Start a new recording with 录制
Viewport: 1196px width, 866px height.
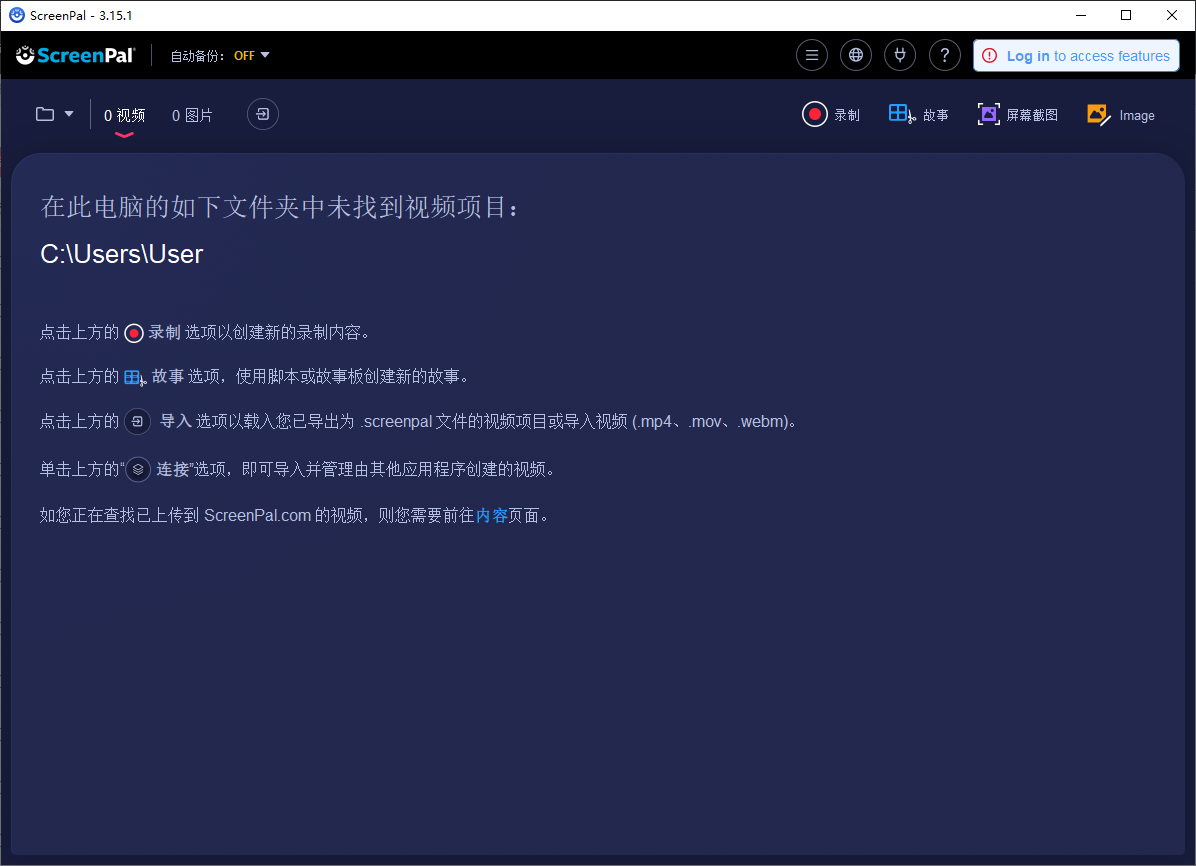[x=831, y=115]
